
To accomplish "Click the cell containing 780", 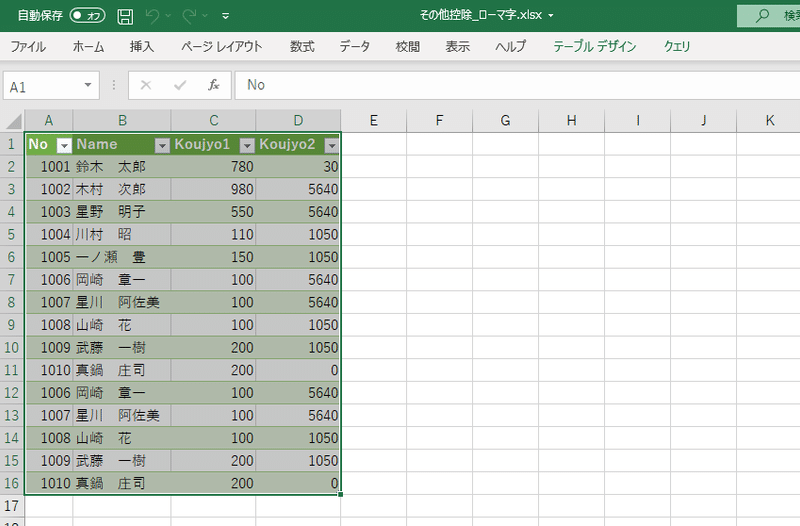I will (x=213, y=167).
